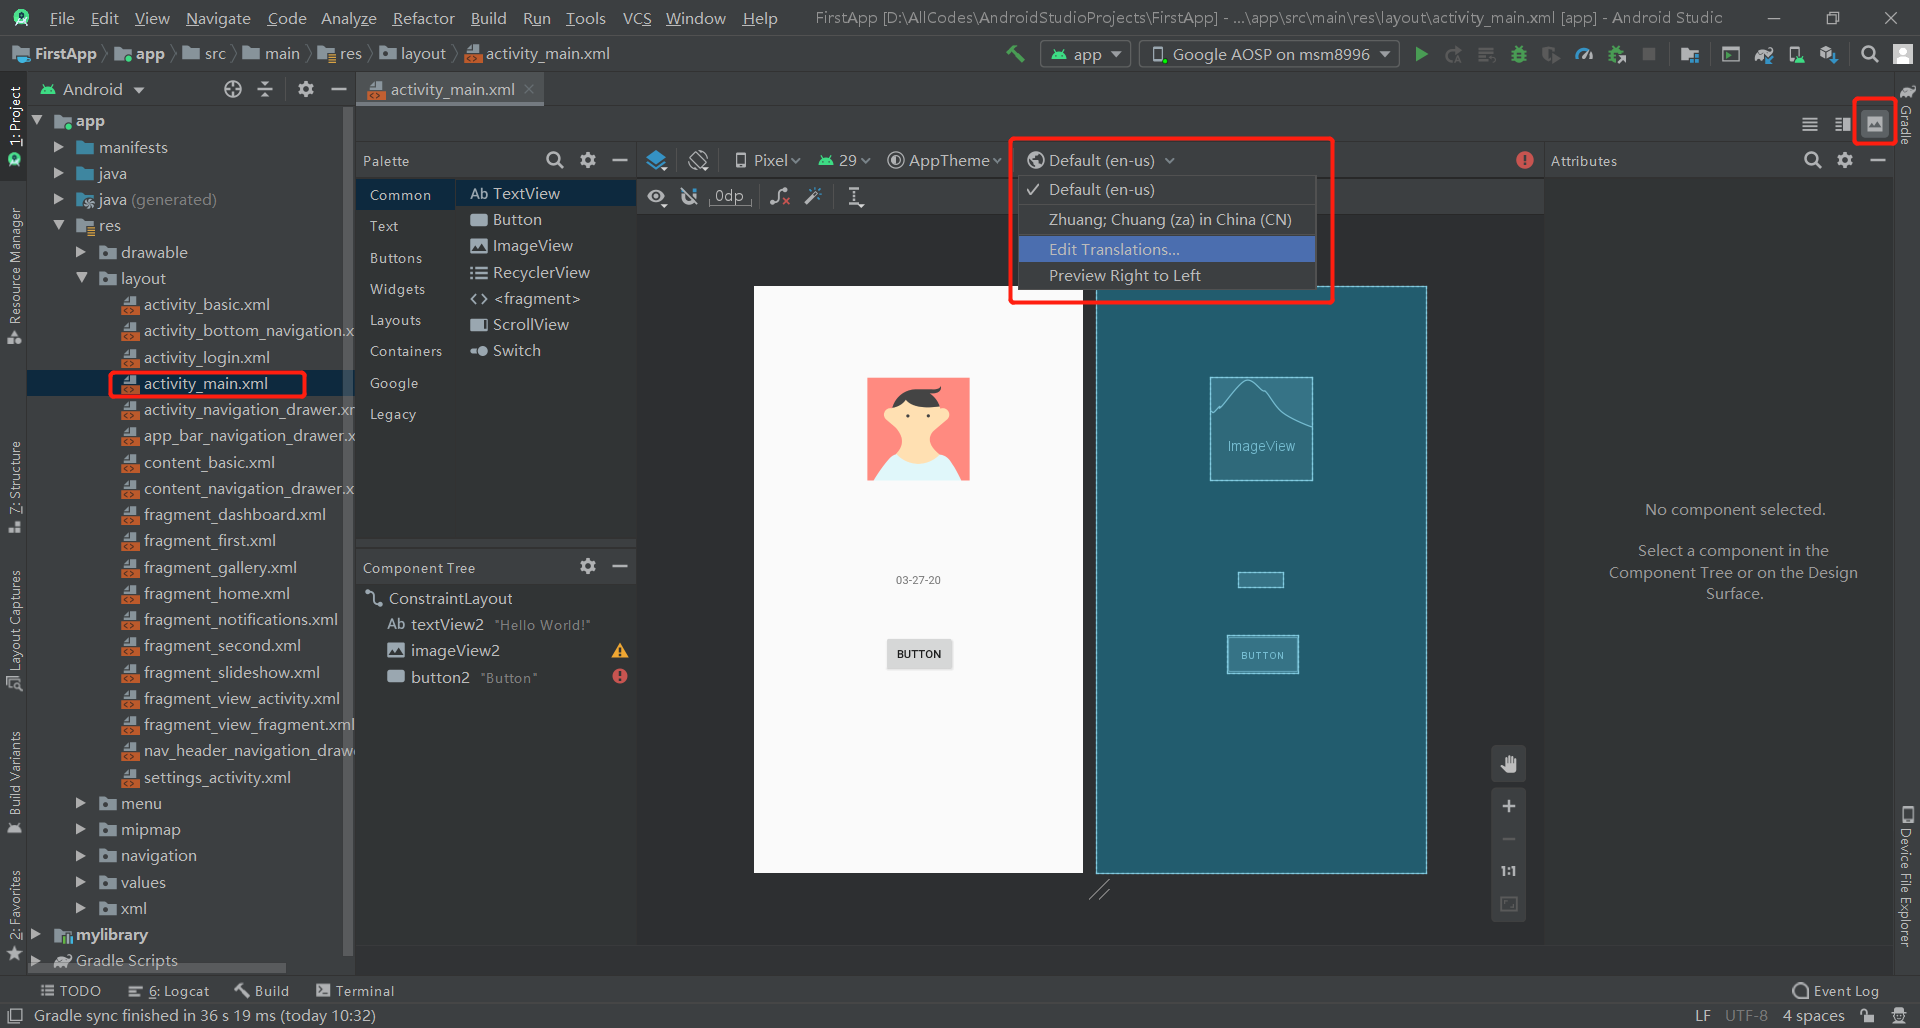Click BUTTON widget in design preview

(919, 654)
